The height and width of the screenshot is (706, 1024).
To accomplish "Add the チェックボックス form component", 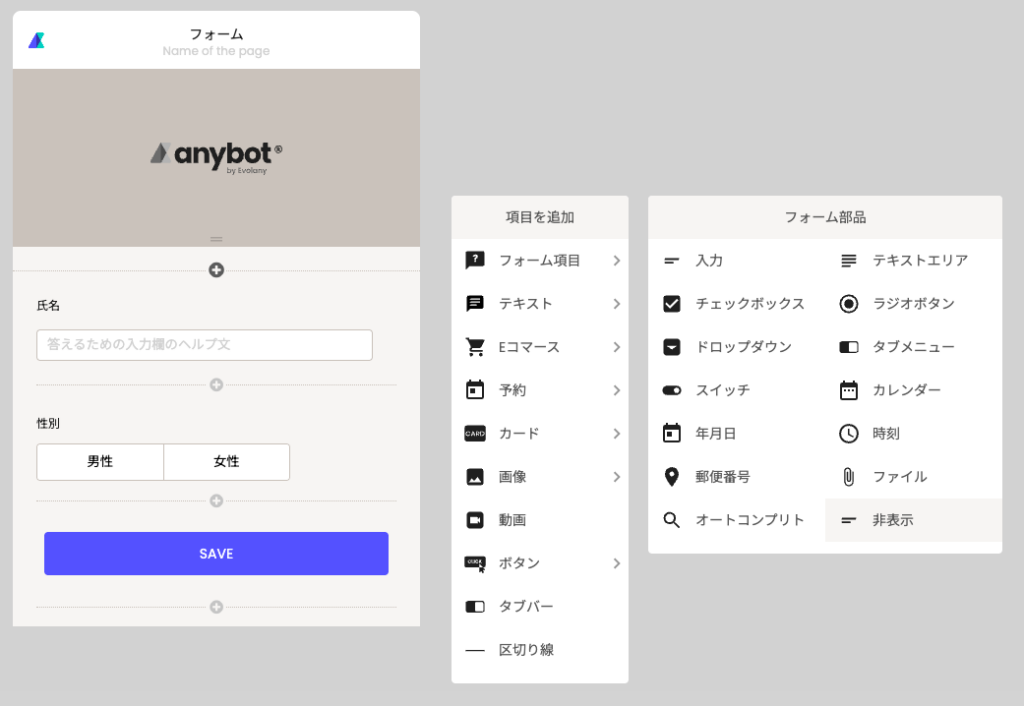I will 736,304.
